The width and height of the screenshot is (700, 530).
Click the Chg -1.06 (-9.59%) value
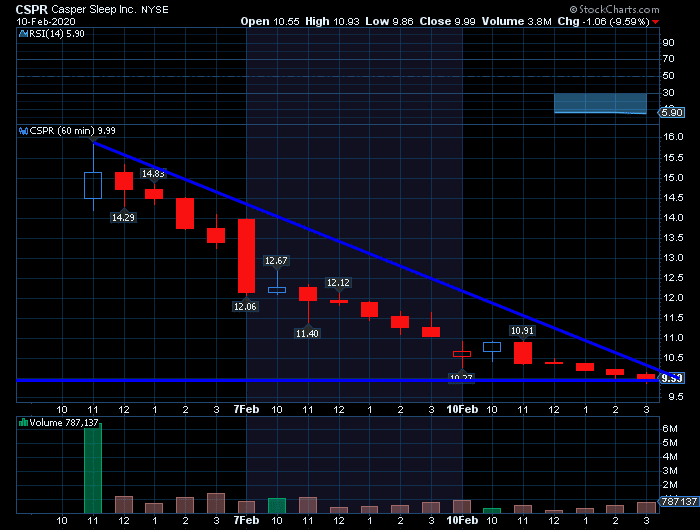604,21
